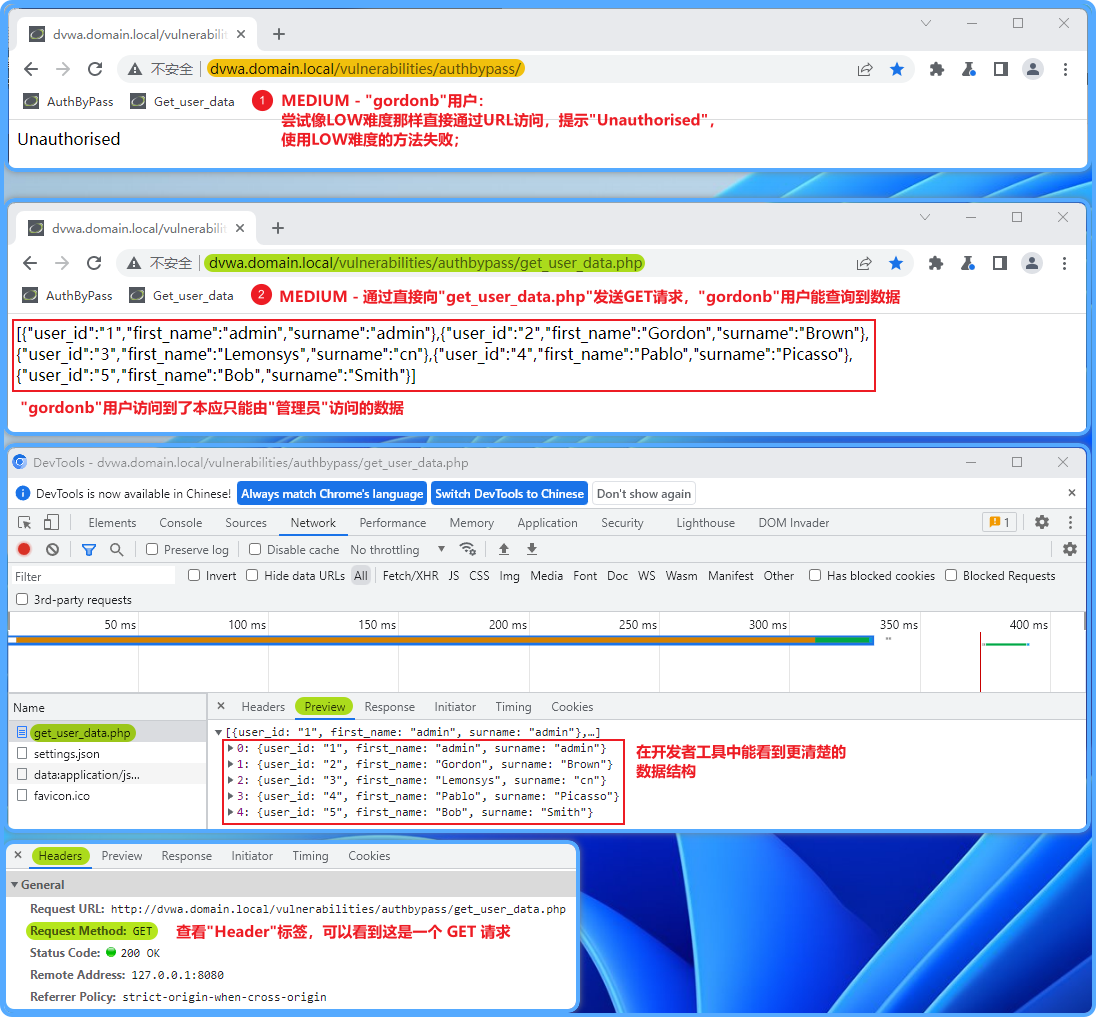Screen dimensions: 1096x1017
Task: Open network settings gear in DevTools toolbar
Action: [x=1069, y=549]
